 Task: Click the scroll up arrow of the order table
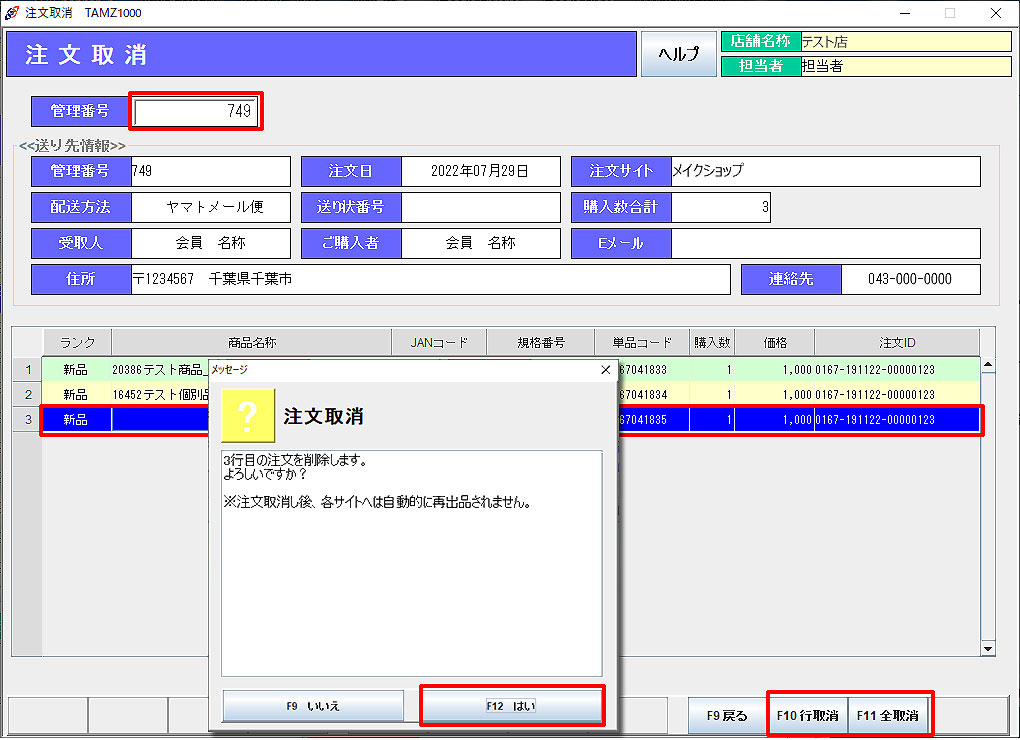tap(988, 365)
